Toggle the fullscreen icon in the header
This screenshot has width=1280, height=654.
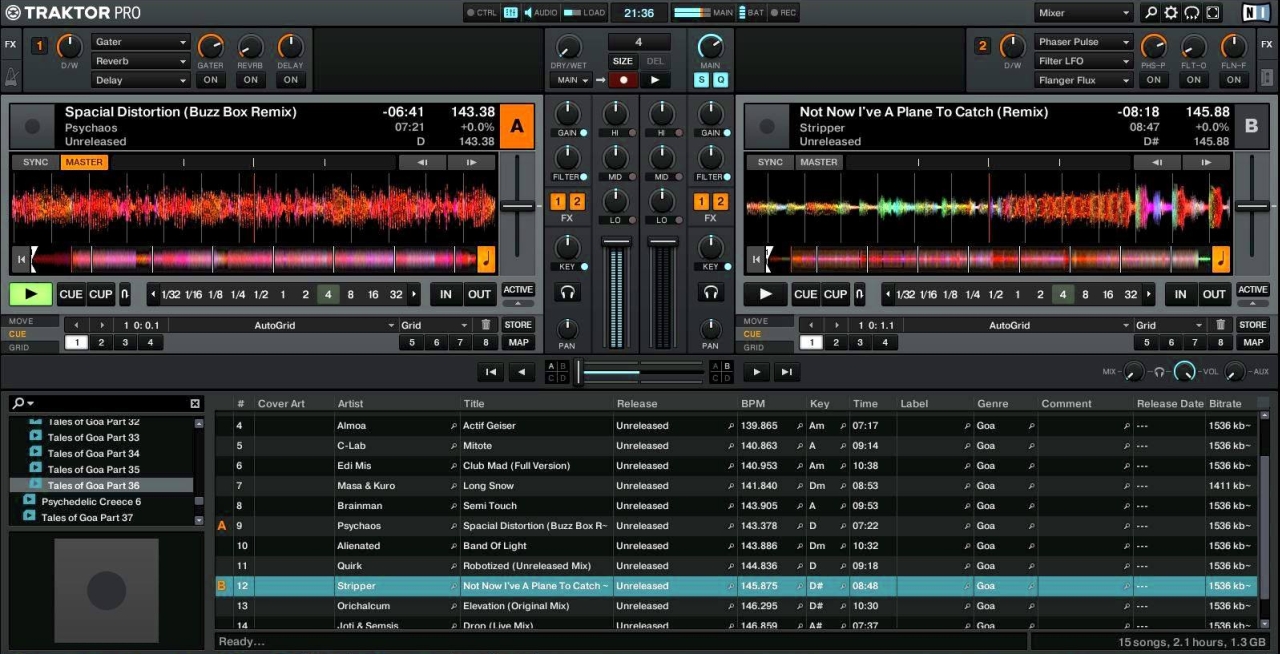1213,13
